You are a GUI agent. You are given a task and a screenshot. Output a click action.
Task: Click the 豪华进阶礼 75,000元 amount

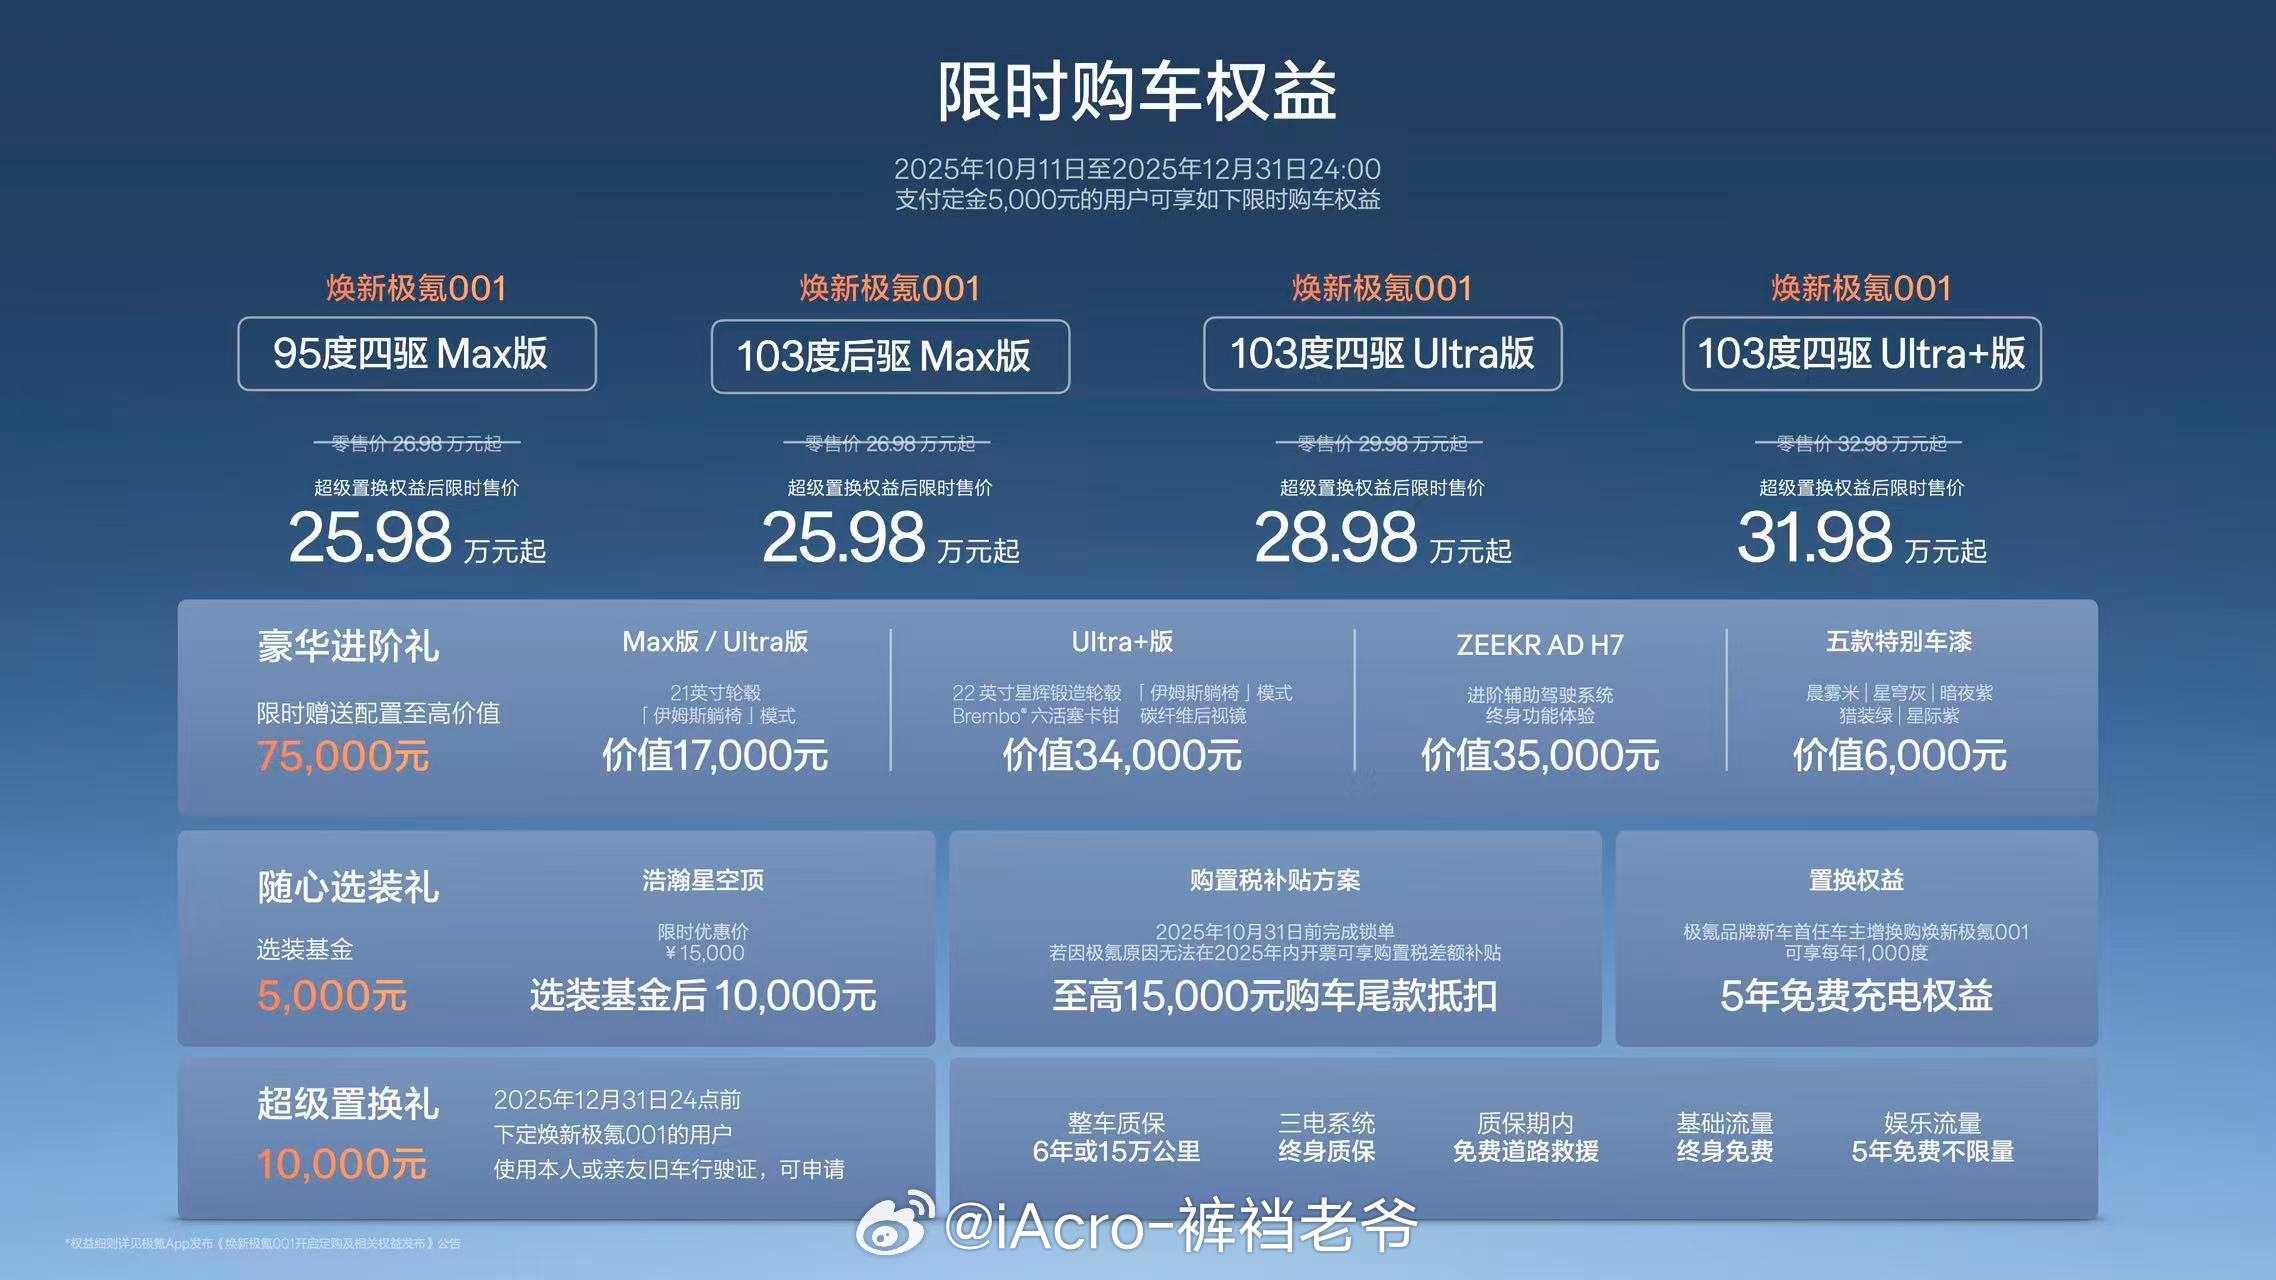[x=343, y=756]
